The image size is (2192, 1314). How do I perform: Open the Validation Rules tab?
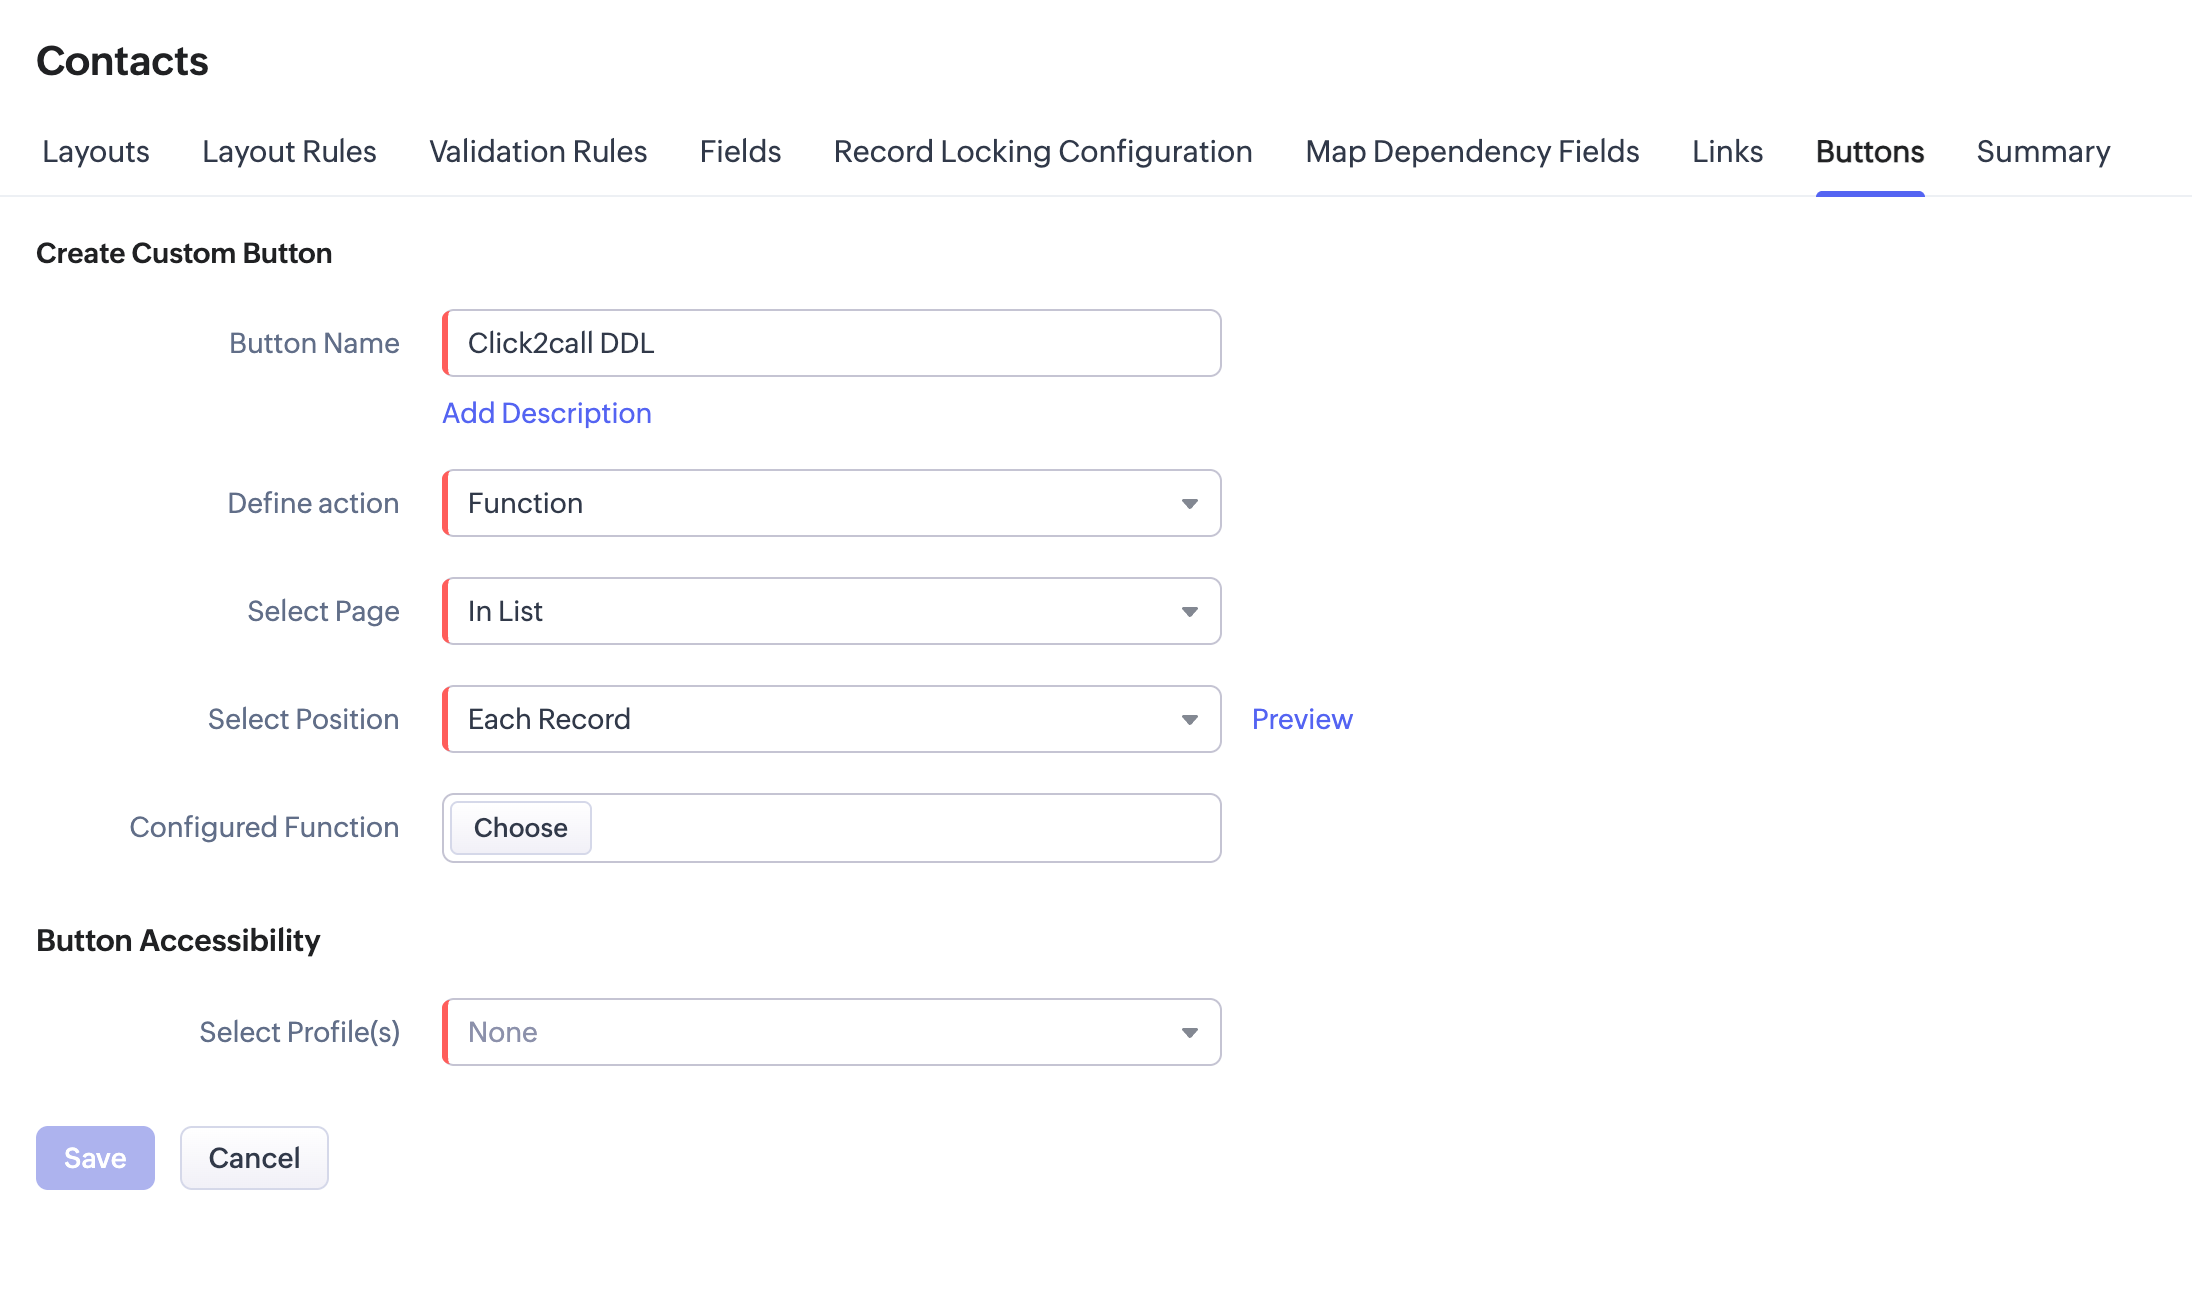[538, 151]
